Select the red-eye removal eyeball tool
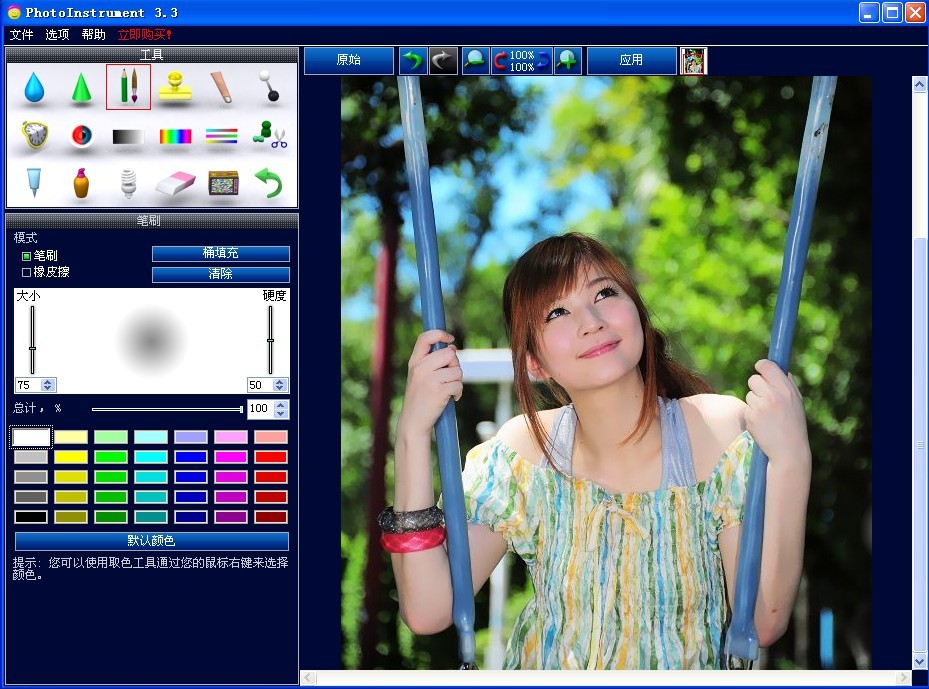 [81, 136]
